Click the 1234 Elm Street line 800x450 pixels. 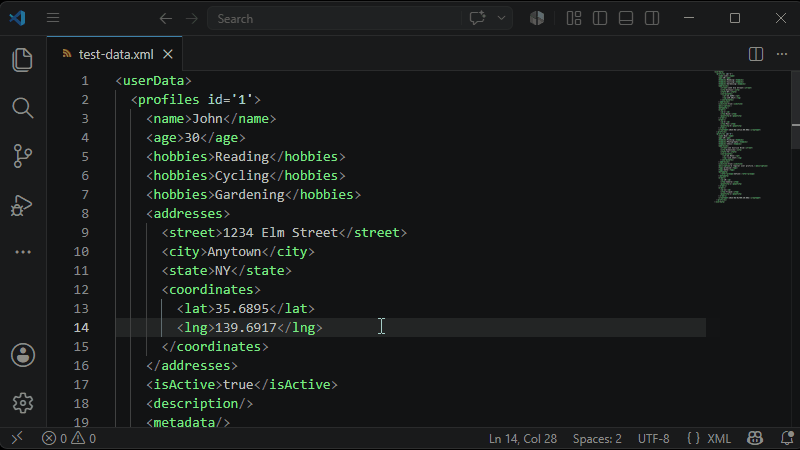point(284,233)
